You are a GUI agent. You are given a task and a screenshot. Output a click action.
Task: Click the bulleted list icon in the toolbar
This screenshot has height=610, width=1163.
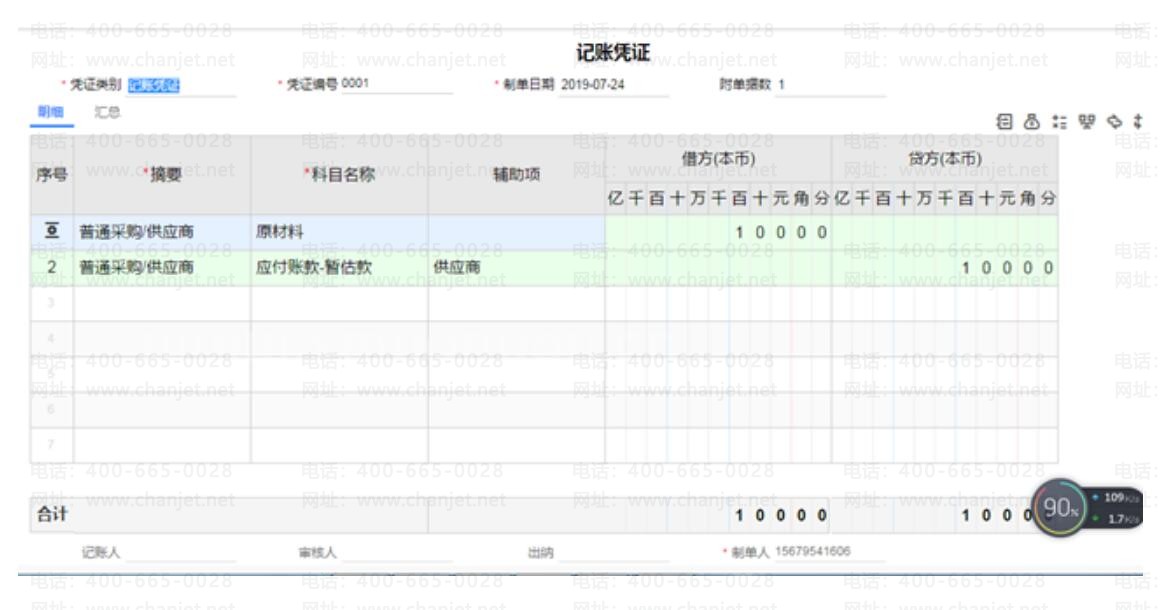coord(1059,122)
